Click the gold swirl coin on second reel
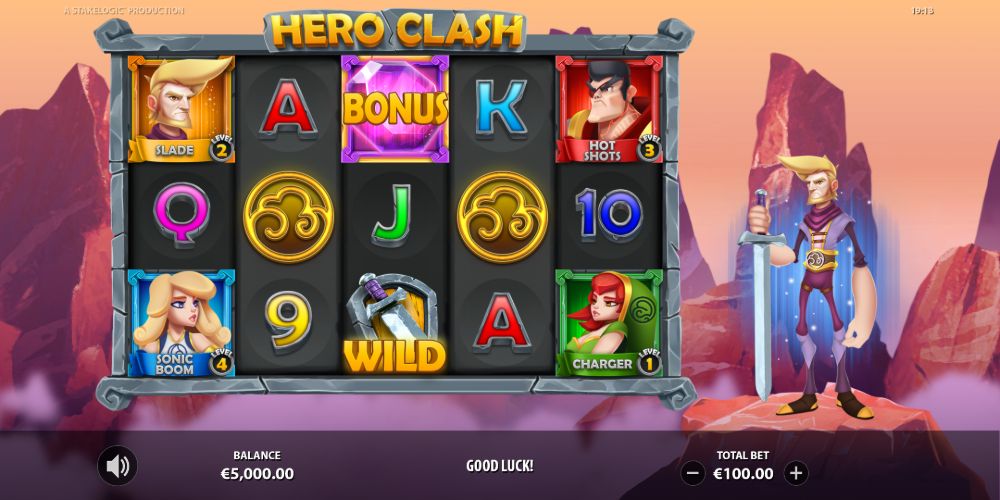This screenshot has width=1000, height=500. tap(288, 217)
